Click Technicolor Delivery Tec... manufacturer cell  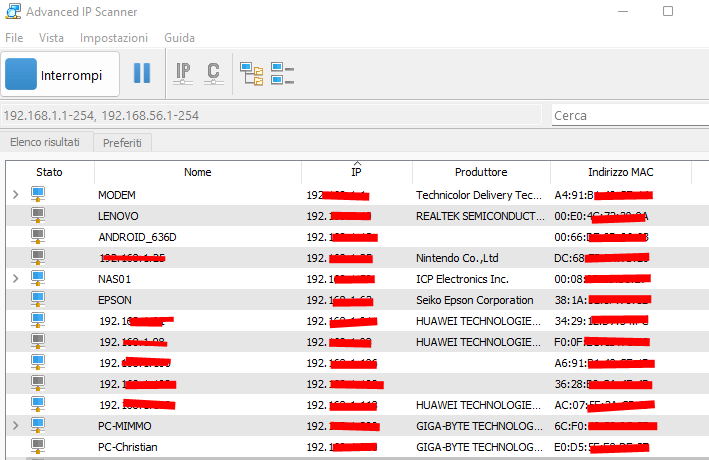(x=479, y=195)
